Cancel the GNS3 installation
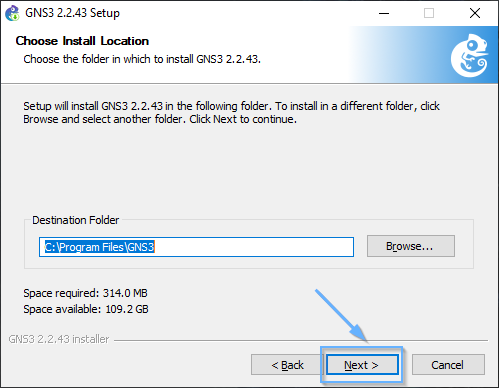 tap(448, 365)
